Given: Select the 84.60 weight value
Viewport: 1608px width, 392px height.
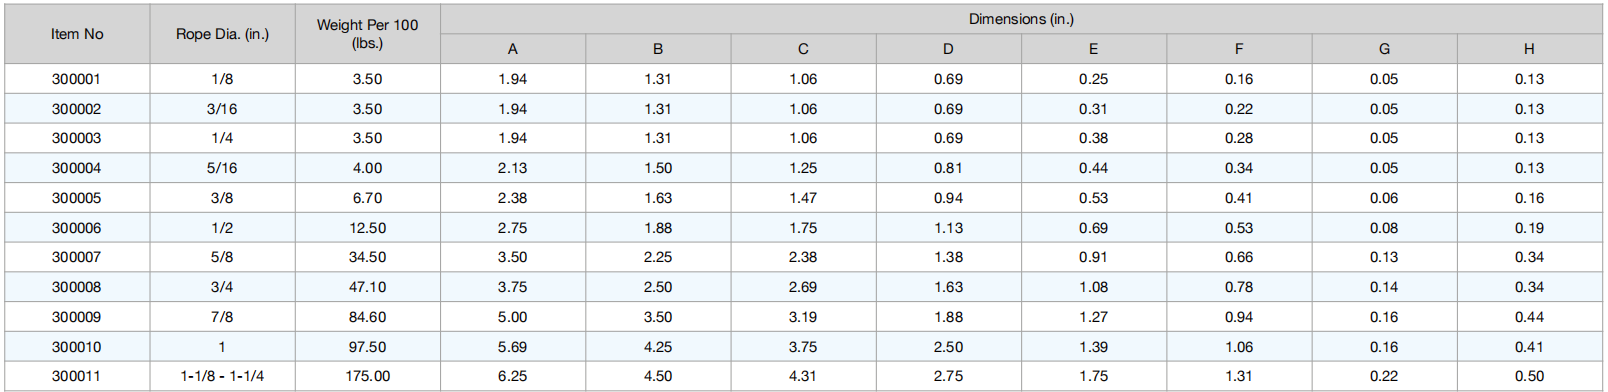Looking at the screenshot, I should pyautogui.click(x=367, y=317).
